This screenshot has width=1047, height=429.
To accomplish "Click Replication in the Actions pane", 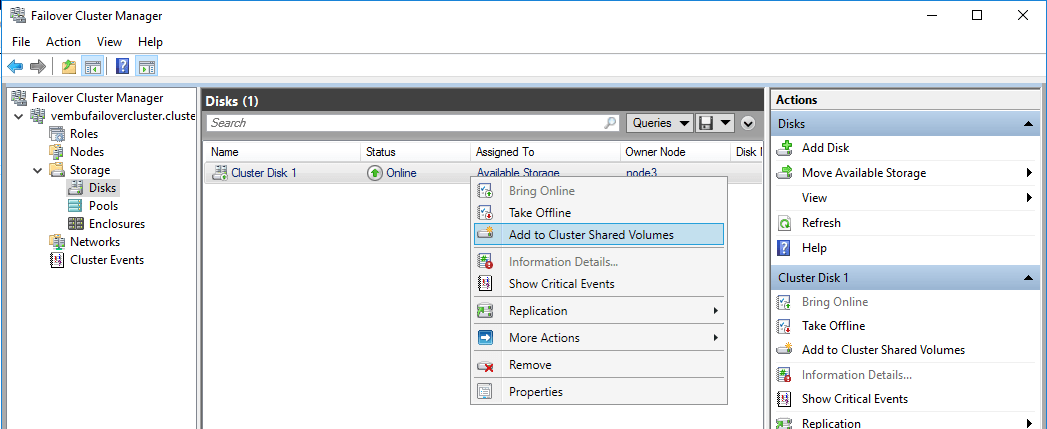I will (831, 423).
